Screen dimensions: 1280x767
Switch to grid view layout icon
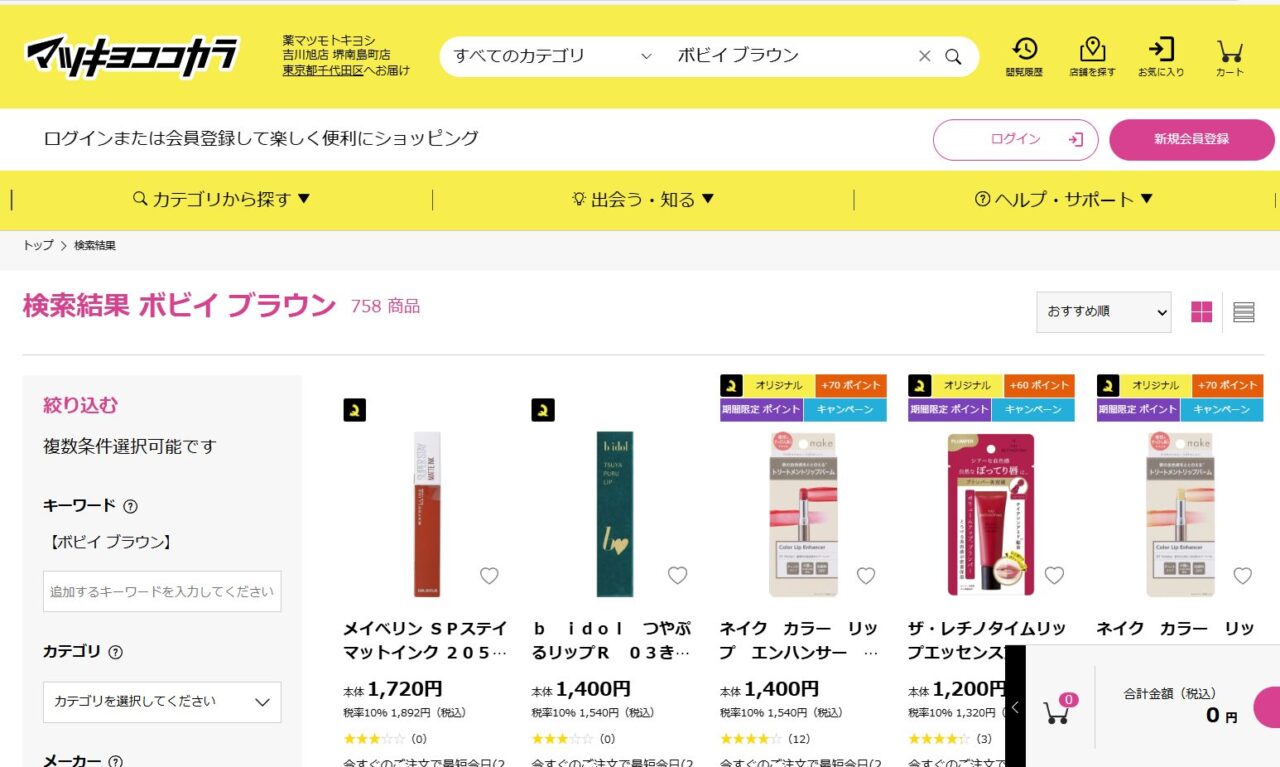(1202, 312)
